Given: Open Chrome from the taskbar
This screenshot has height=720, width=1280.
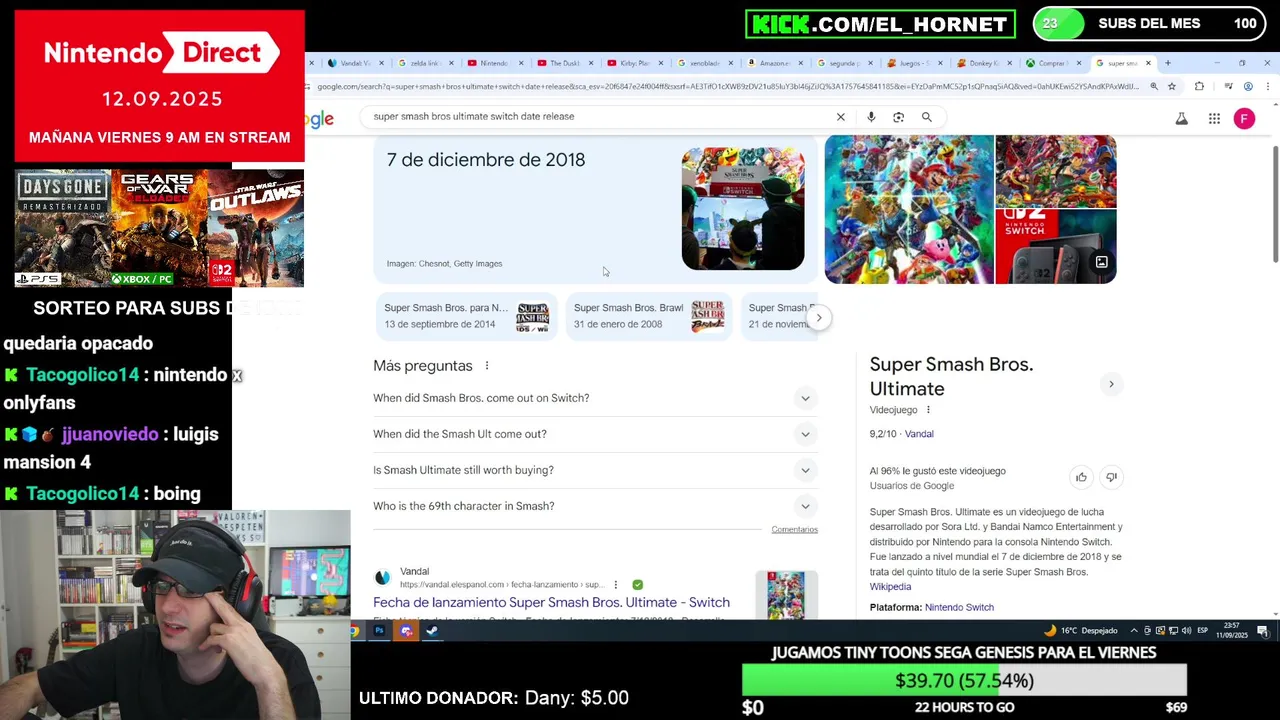Looking at the screenshot, I should click(x=354, y=631).
